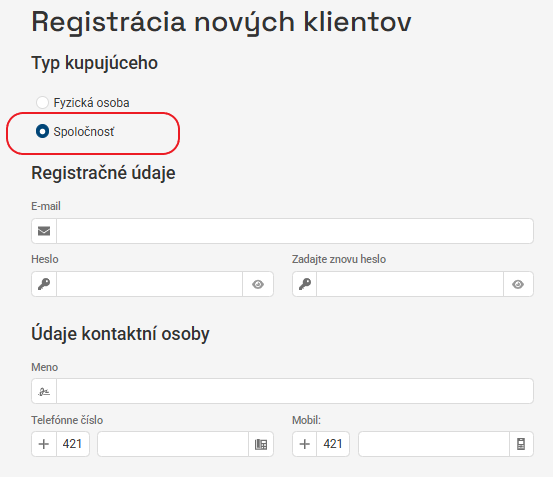Click the key icon in Heslo field
The width and height of the screenshot is (553, 477).
click(x=44, y=284)
